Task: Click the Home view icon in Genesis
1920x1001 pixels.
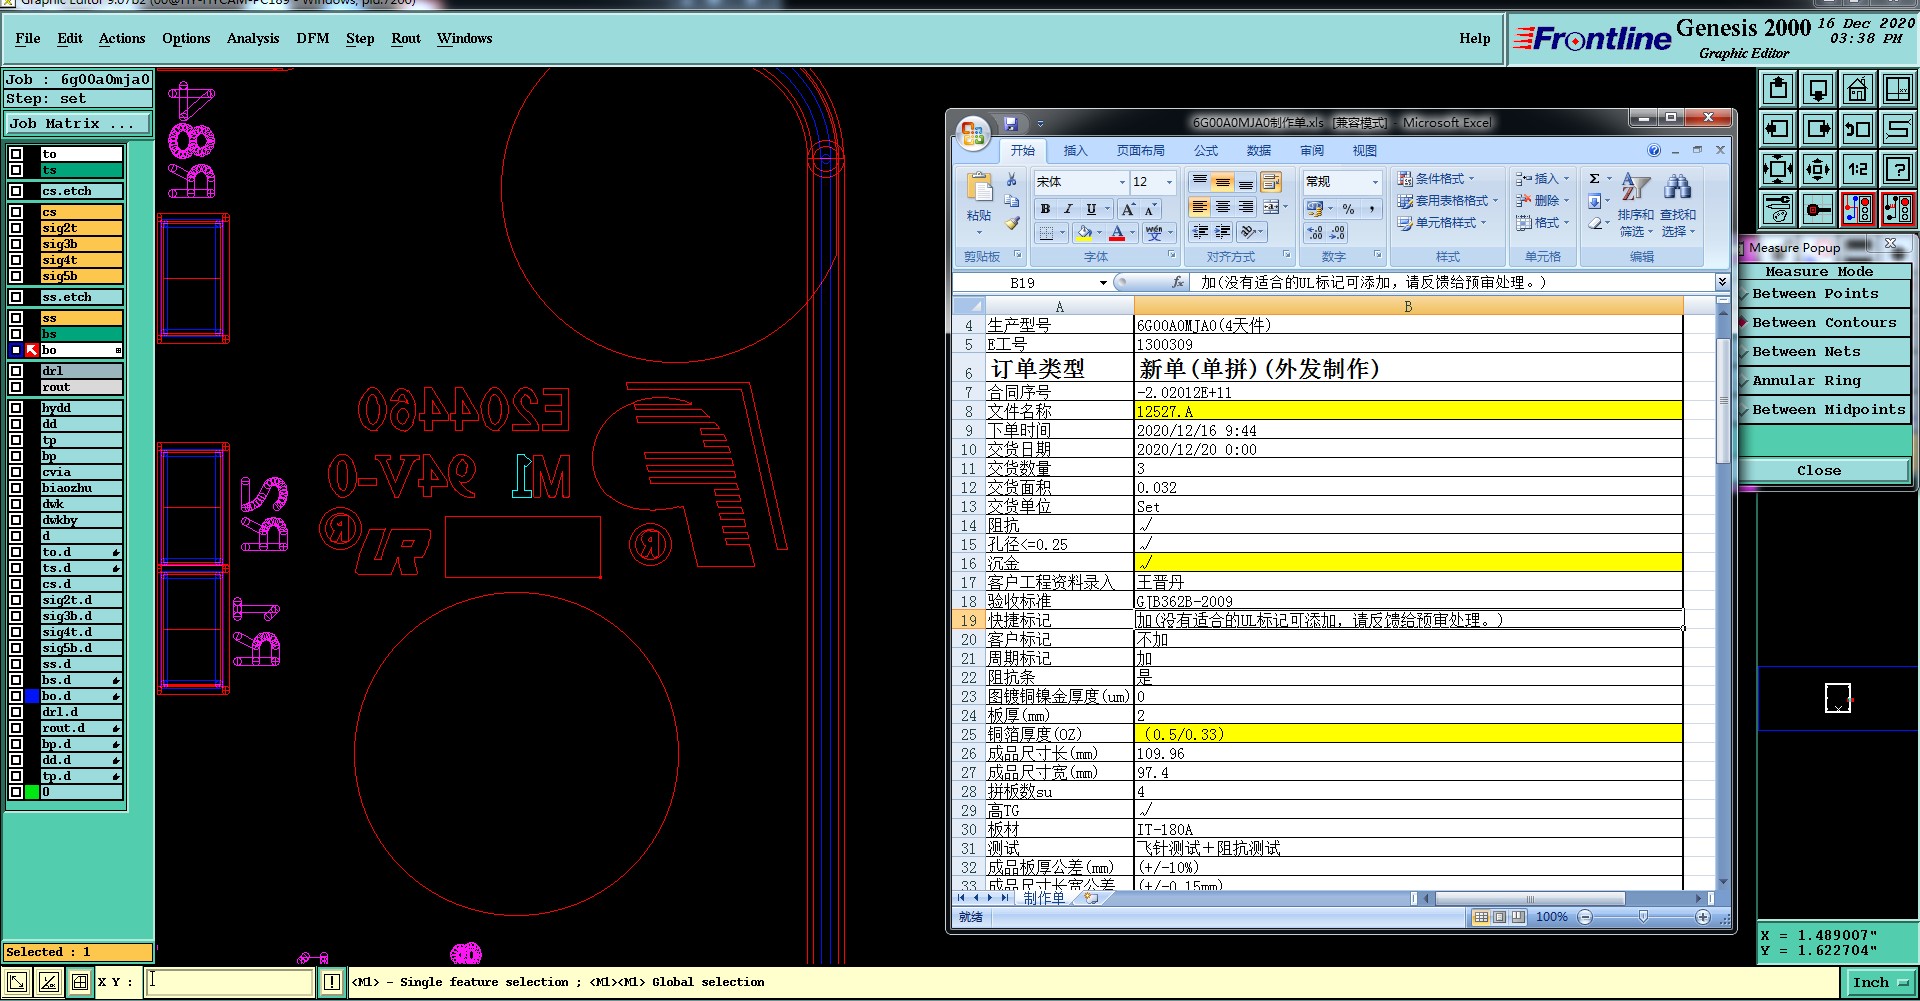Action: pos(1857,90)
